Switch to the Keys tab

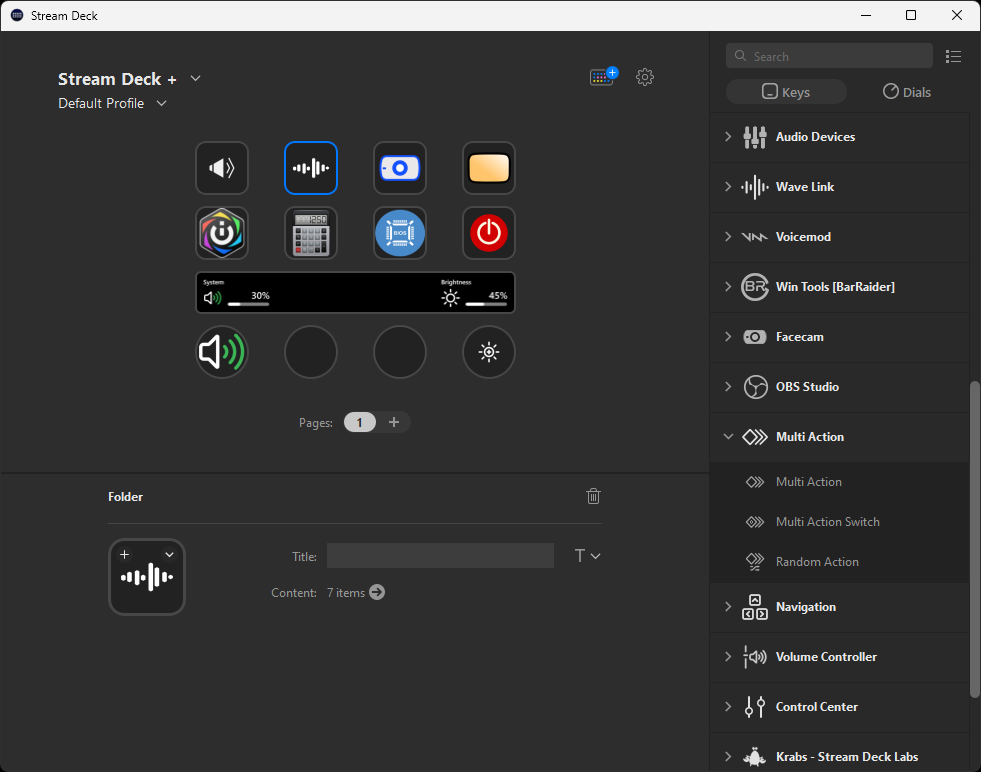tap(786, 92)
